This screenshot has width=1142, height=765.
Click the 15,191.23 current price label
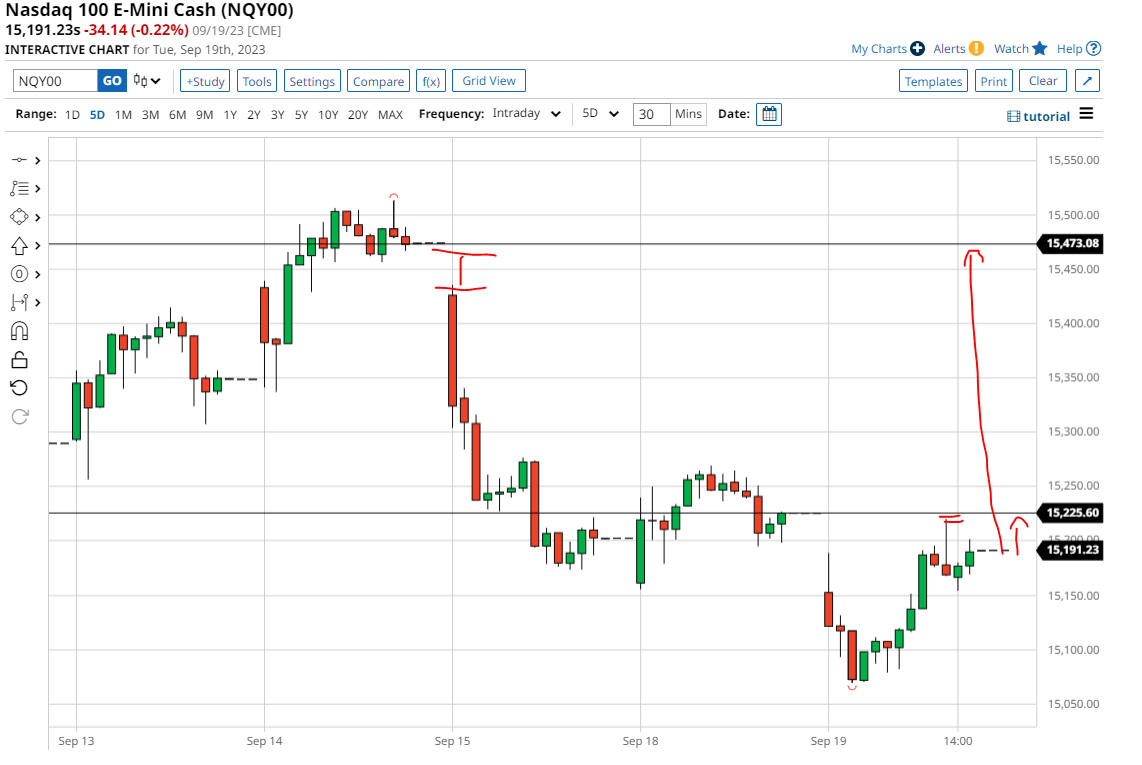tap(1071, 550)
